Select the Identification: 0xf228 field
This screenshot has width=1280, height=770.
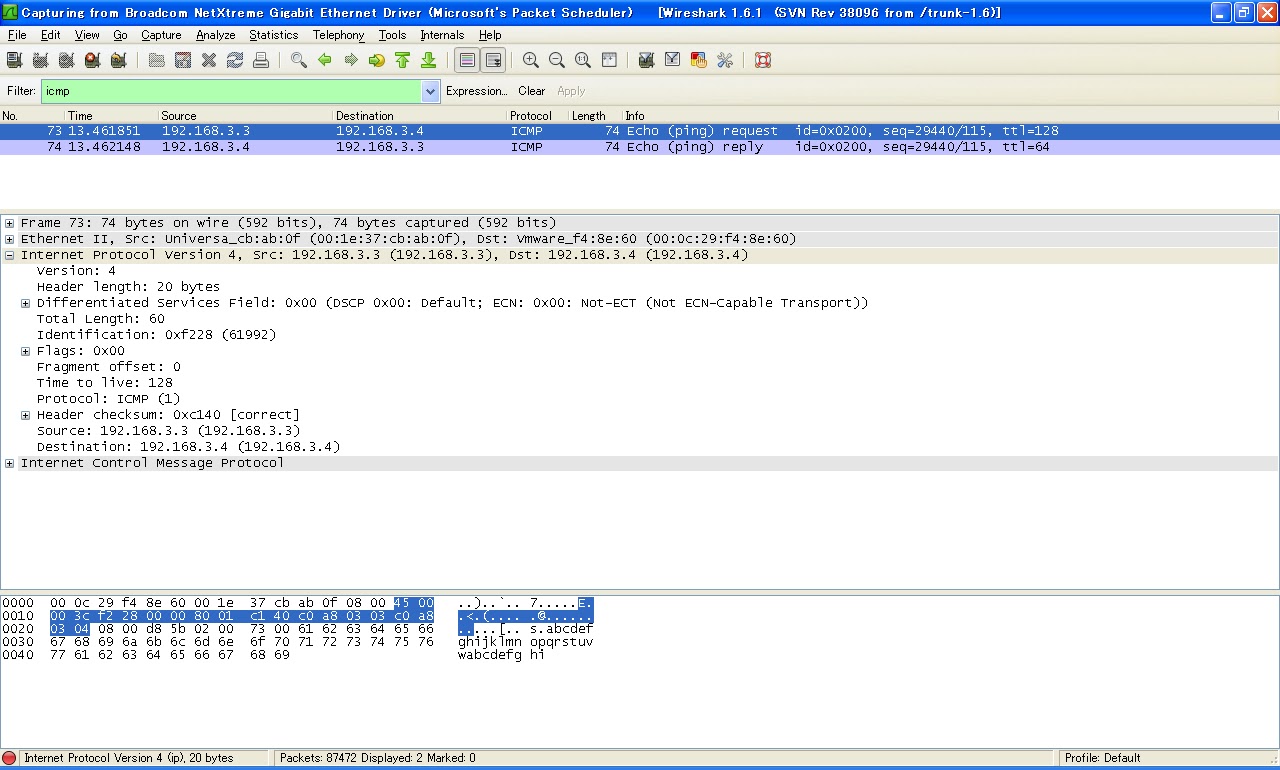(157, 335)
